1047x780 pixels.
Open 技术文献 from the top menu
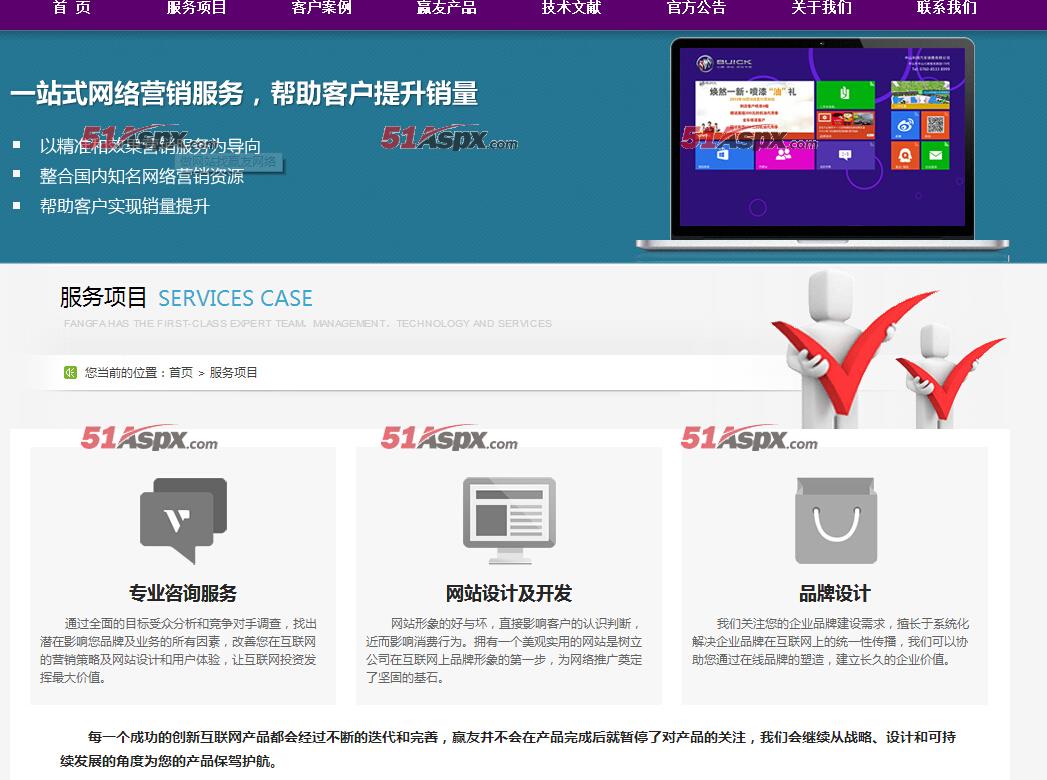(x=571, y=7)
